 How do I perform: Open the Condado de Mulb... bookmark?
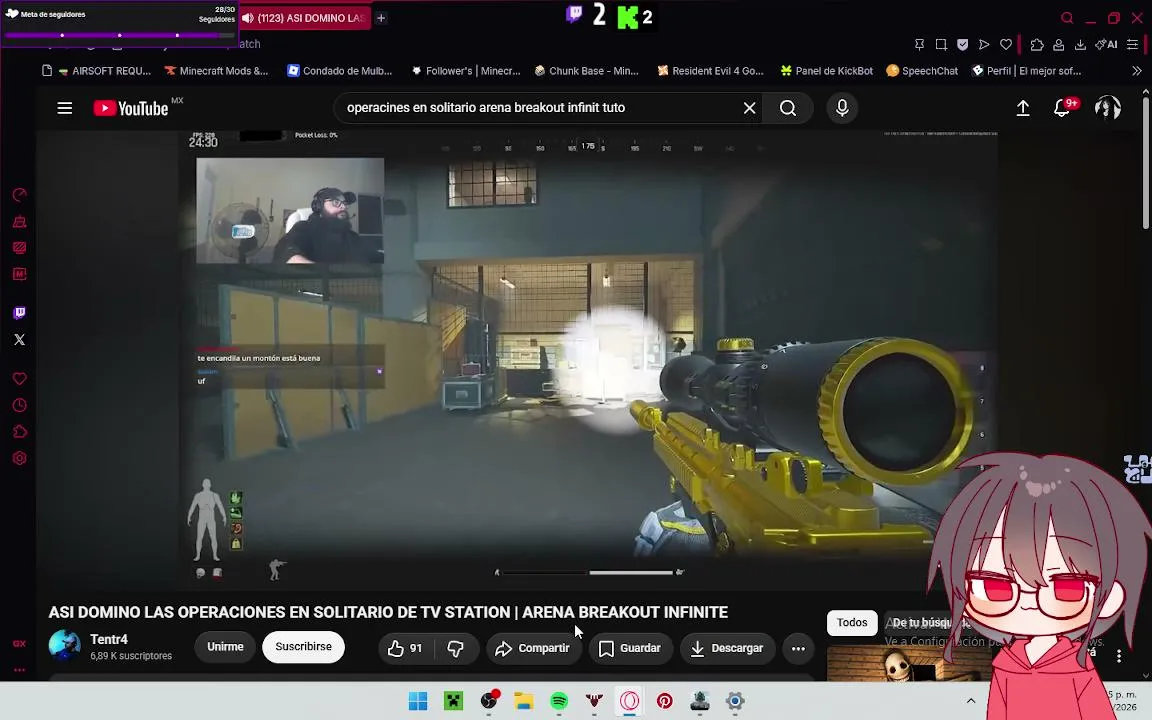[339, 71]
